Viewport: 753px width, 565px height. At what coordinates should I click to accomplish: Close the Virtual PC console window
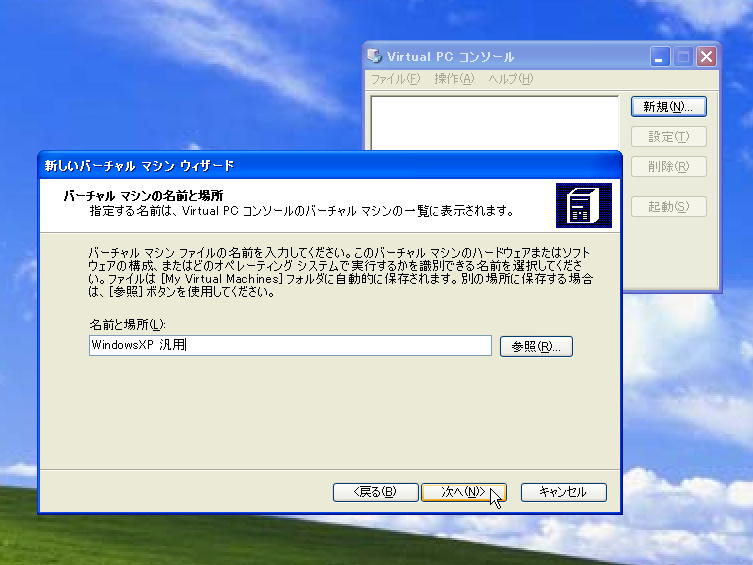706,57
